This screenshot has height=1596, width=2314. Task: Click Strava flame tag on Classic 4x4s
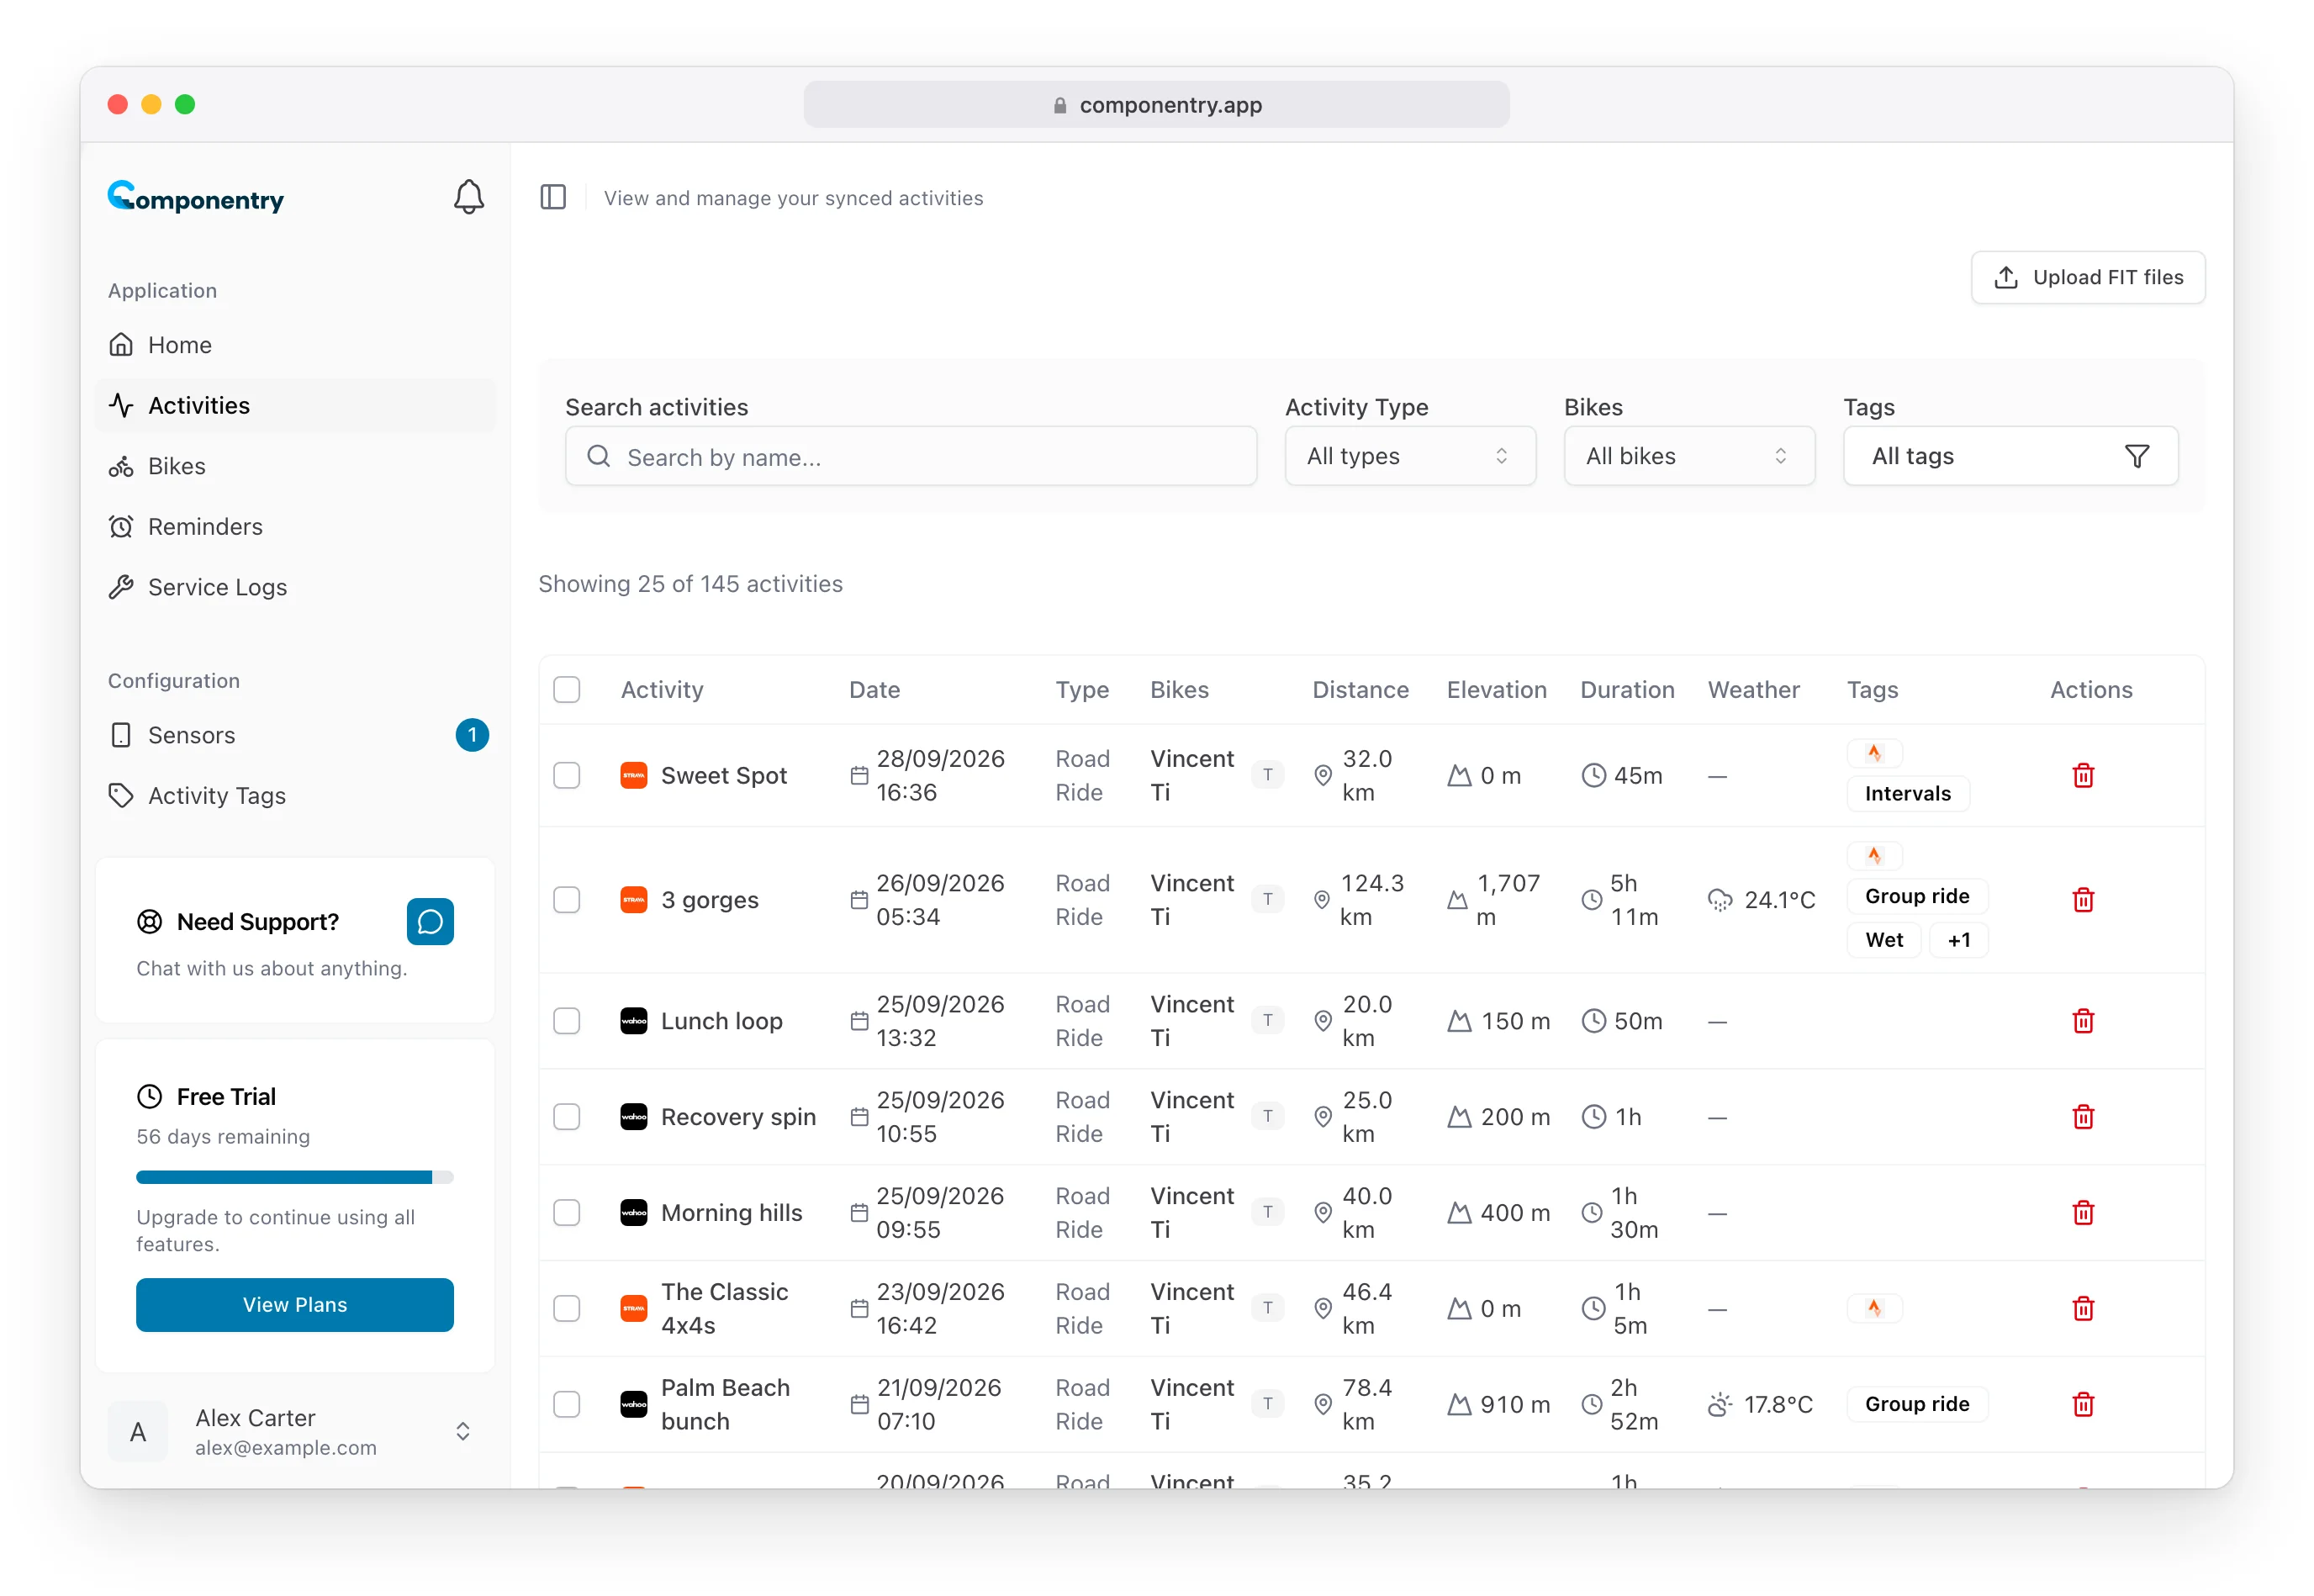[1873, 1308]
